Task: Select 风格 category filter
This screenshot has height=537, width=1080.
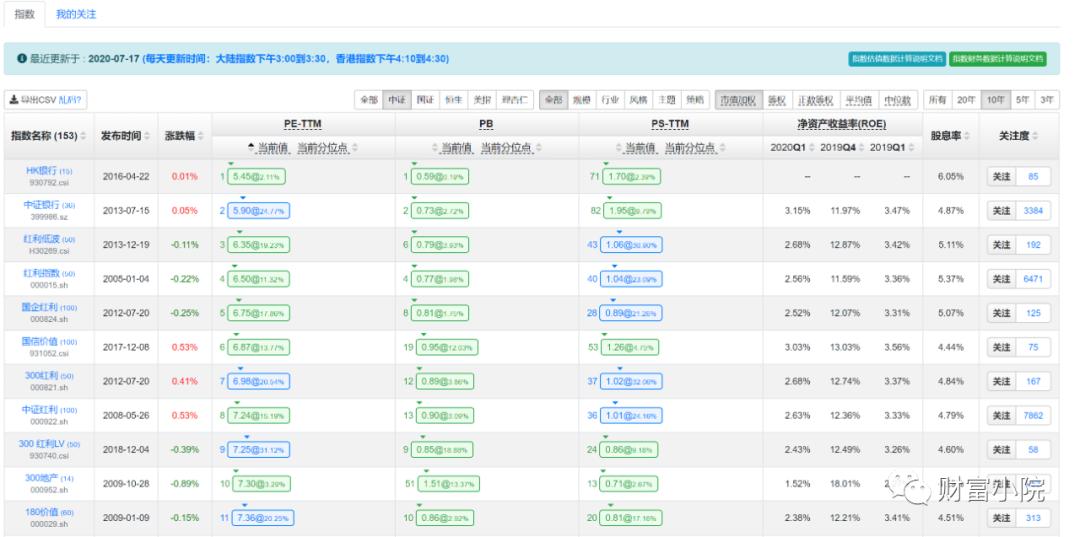Action: click(638, 100)
